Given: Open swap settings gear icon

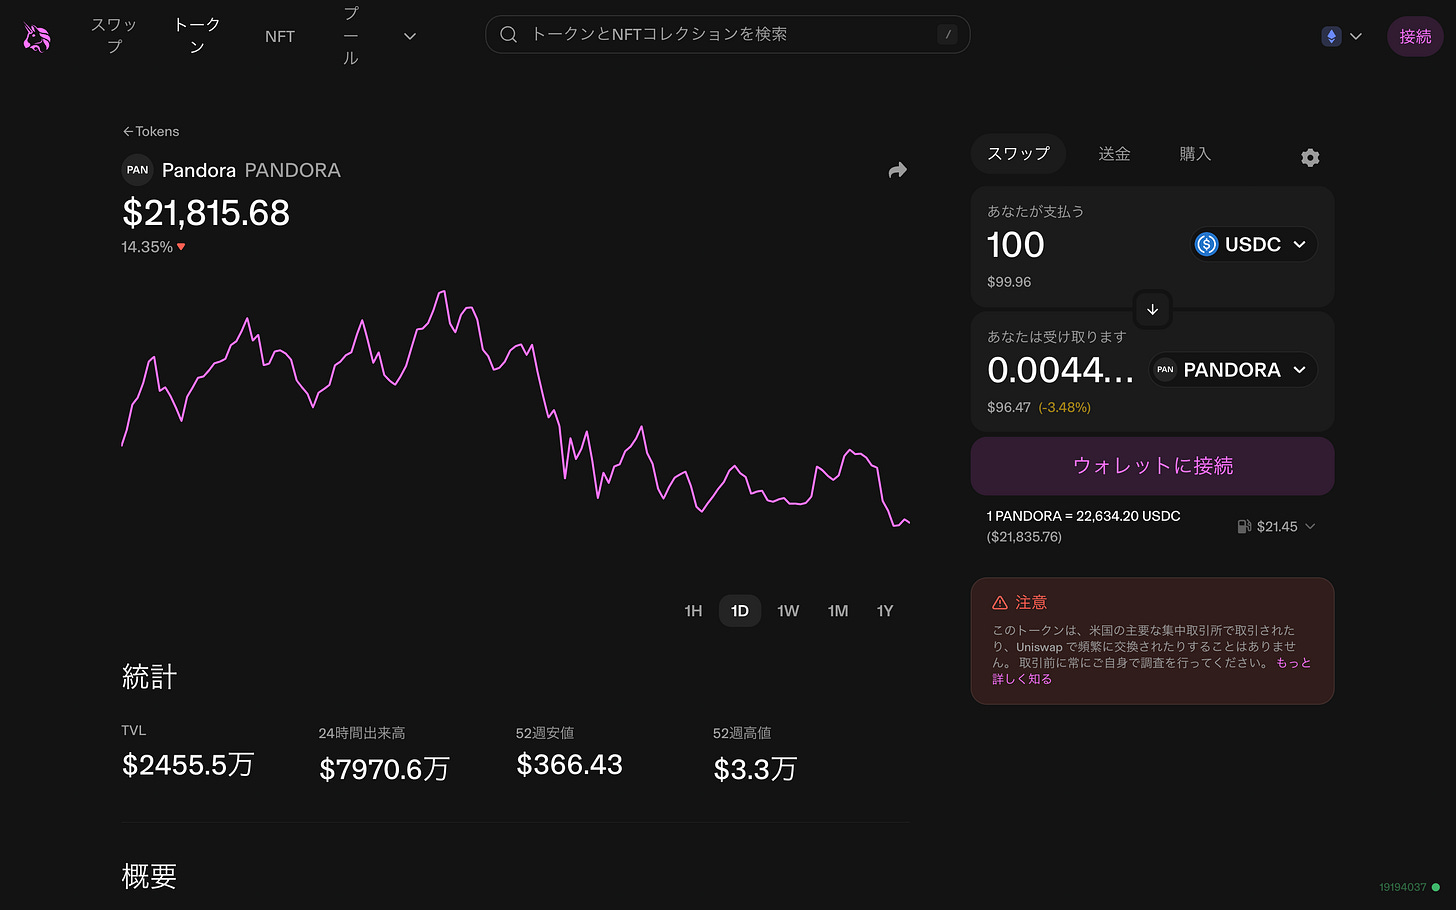Looking at the screenshot, I should (1310, 158).
